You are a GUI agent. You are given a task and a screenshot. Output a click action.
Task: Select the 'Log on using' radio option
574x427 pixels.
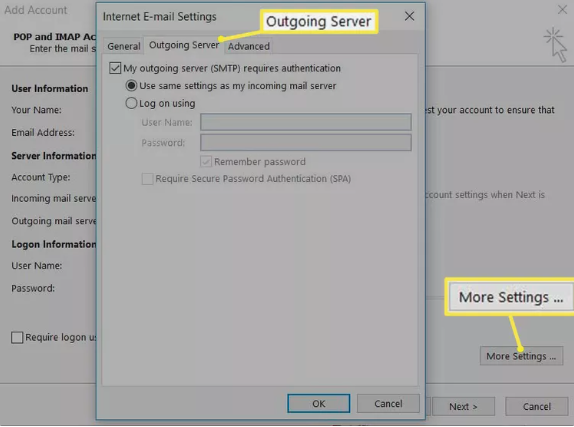[131, 103]
